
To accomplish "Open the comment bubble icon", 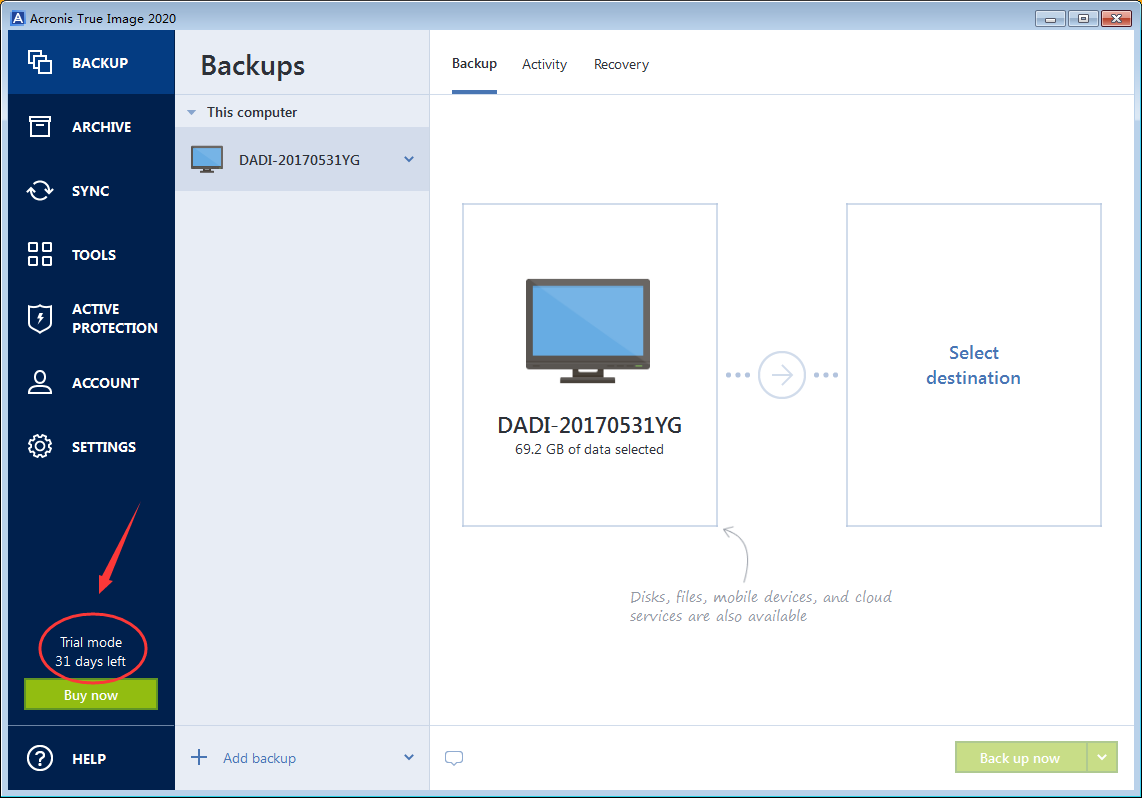I will tap(454, 758).
